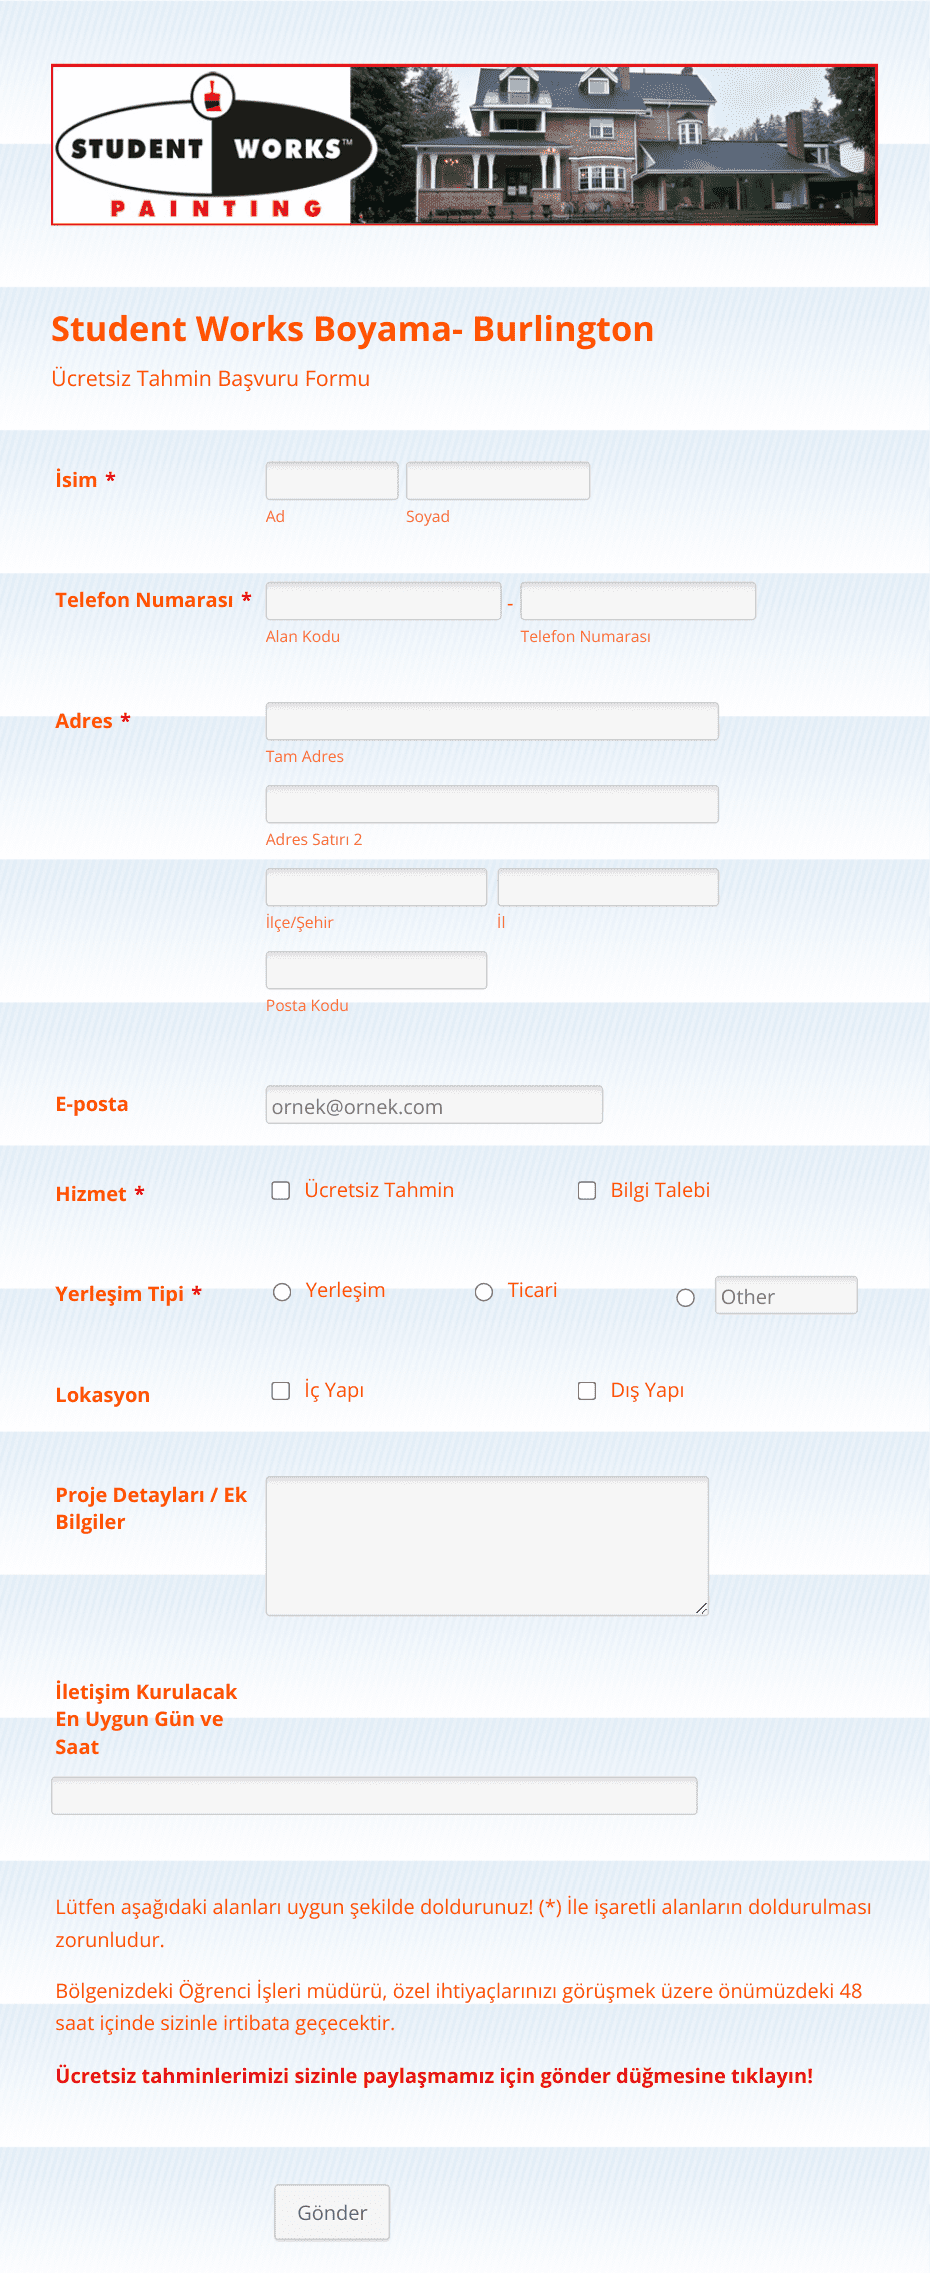This screenshot has width=930, height=2273.
Task: Select the Yerleşim radio button
Action: point(282,1292)
